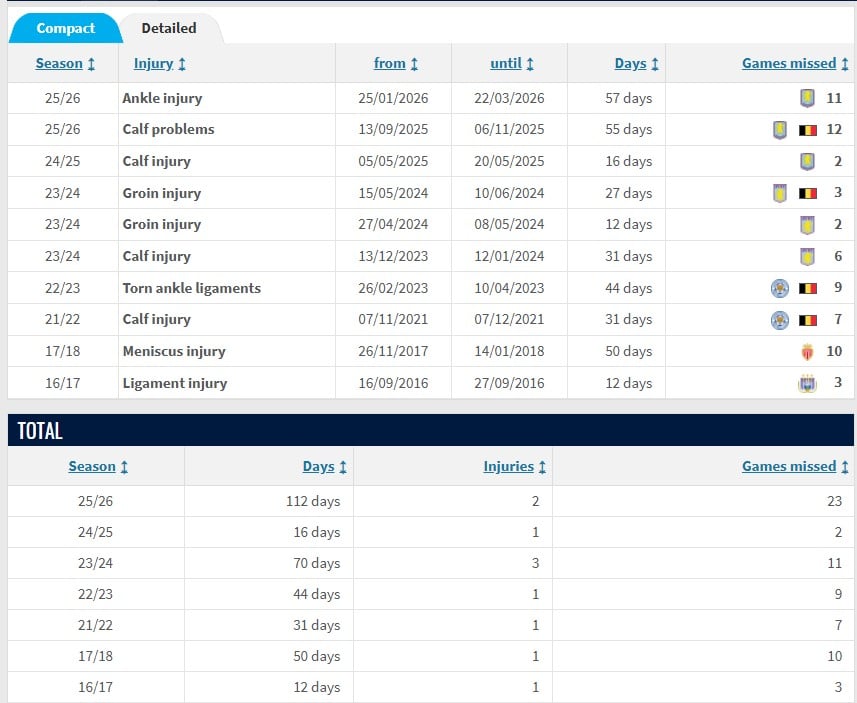This screenshot has height=703, width=857.
Task: Sort injury table by Season arrow
Action: 91,64
